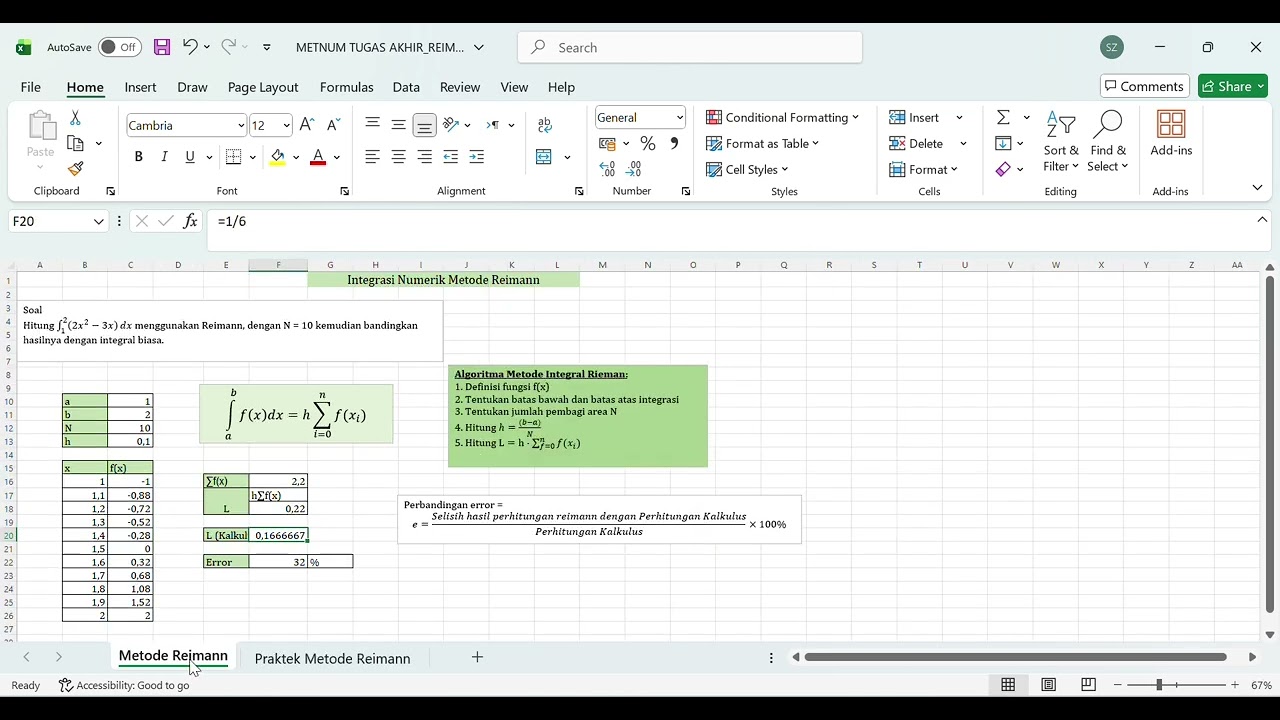Open the Formulas ribbon tab

click(346, 87)
